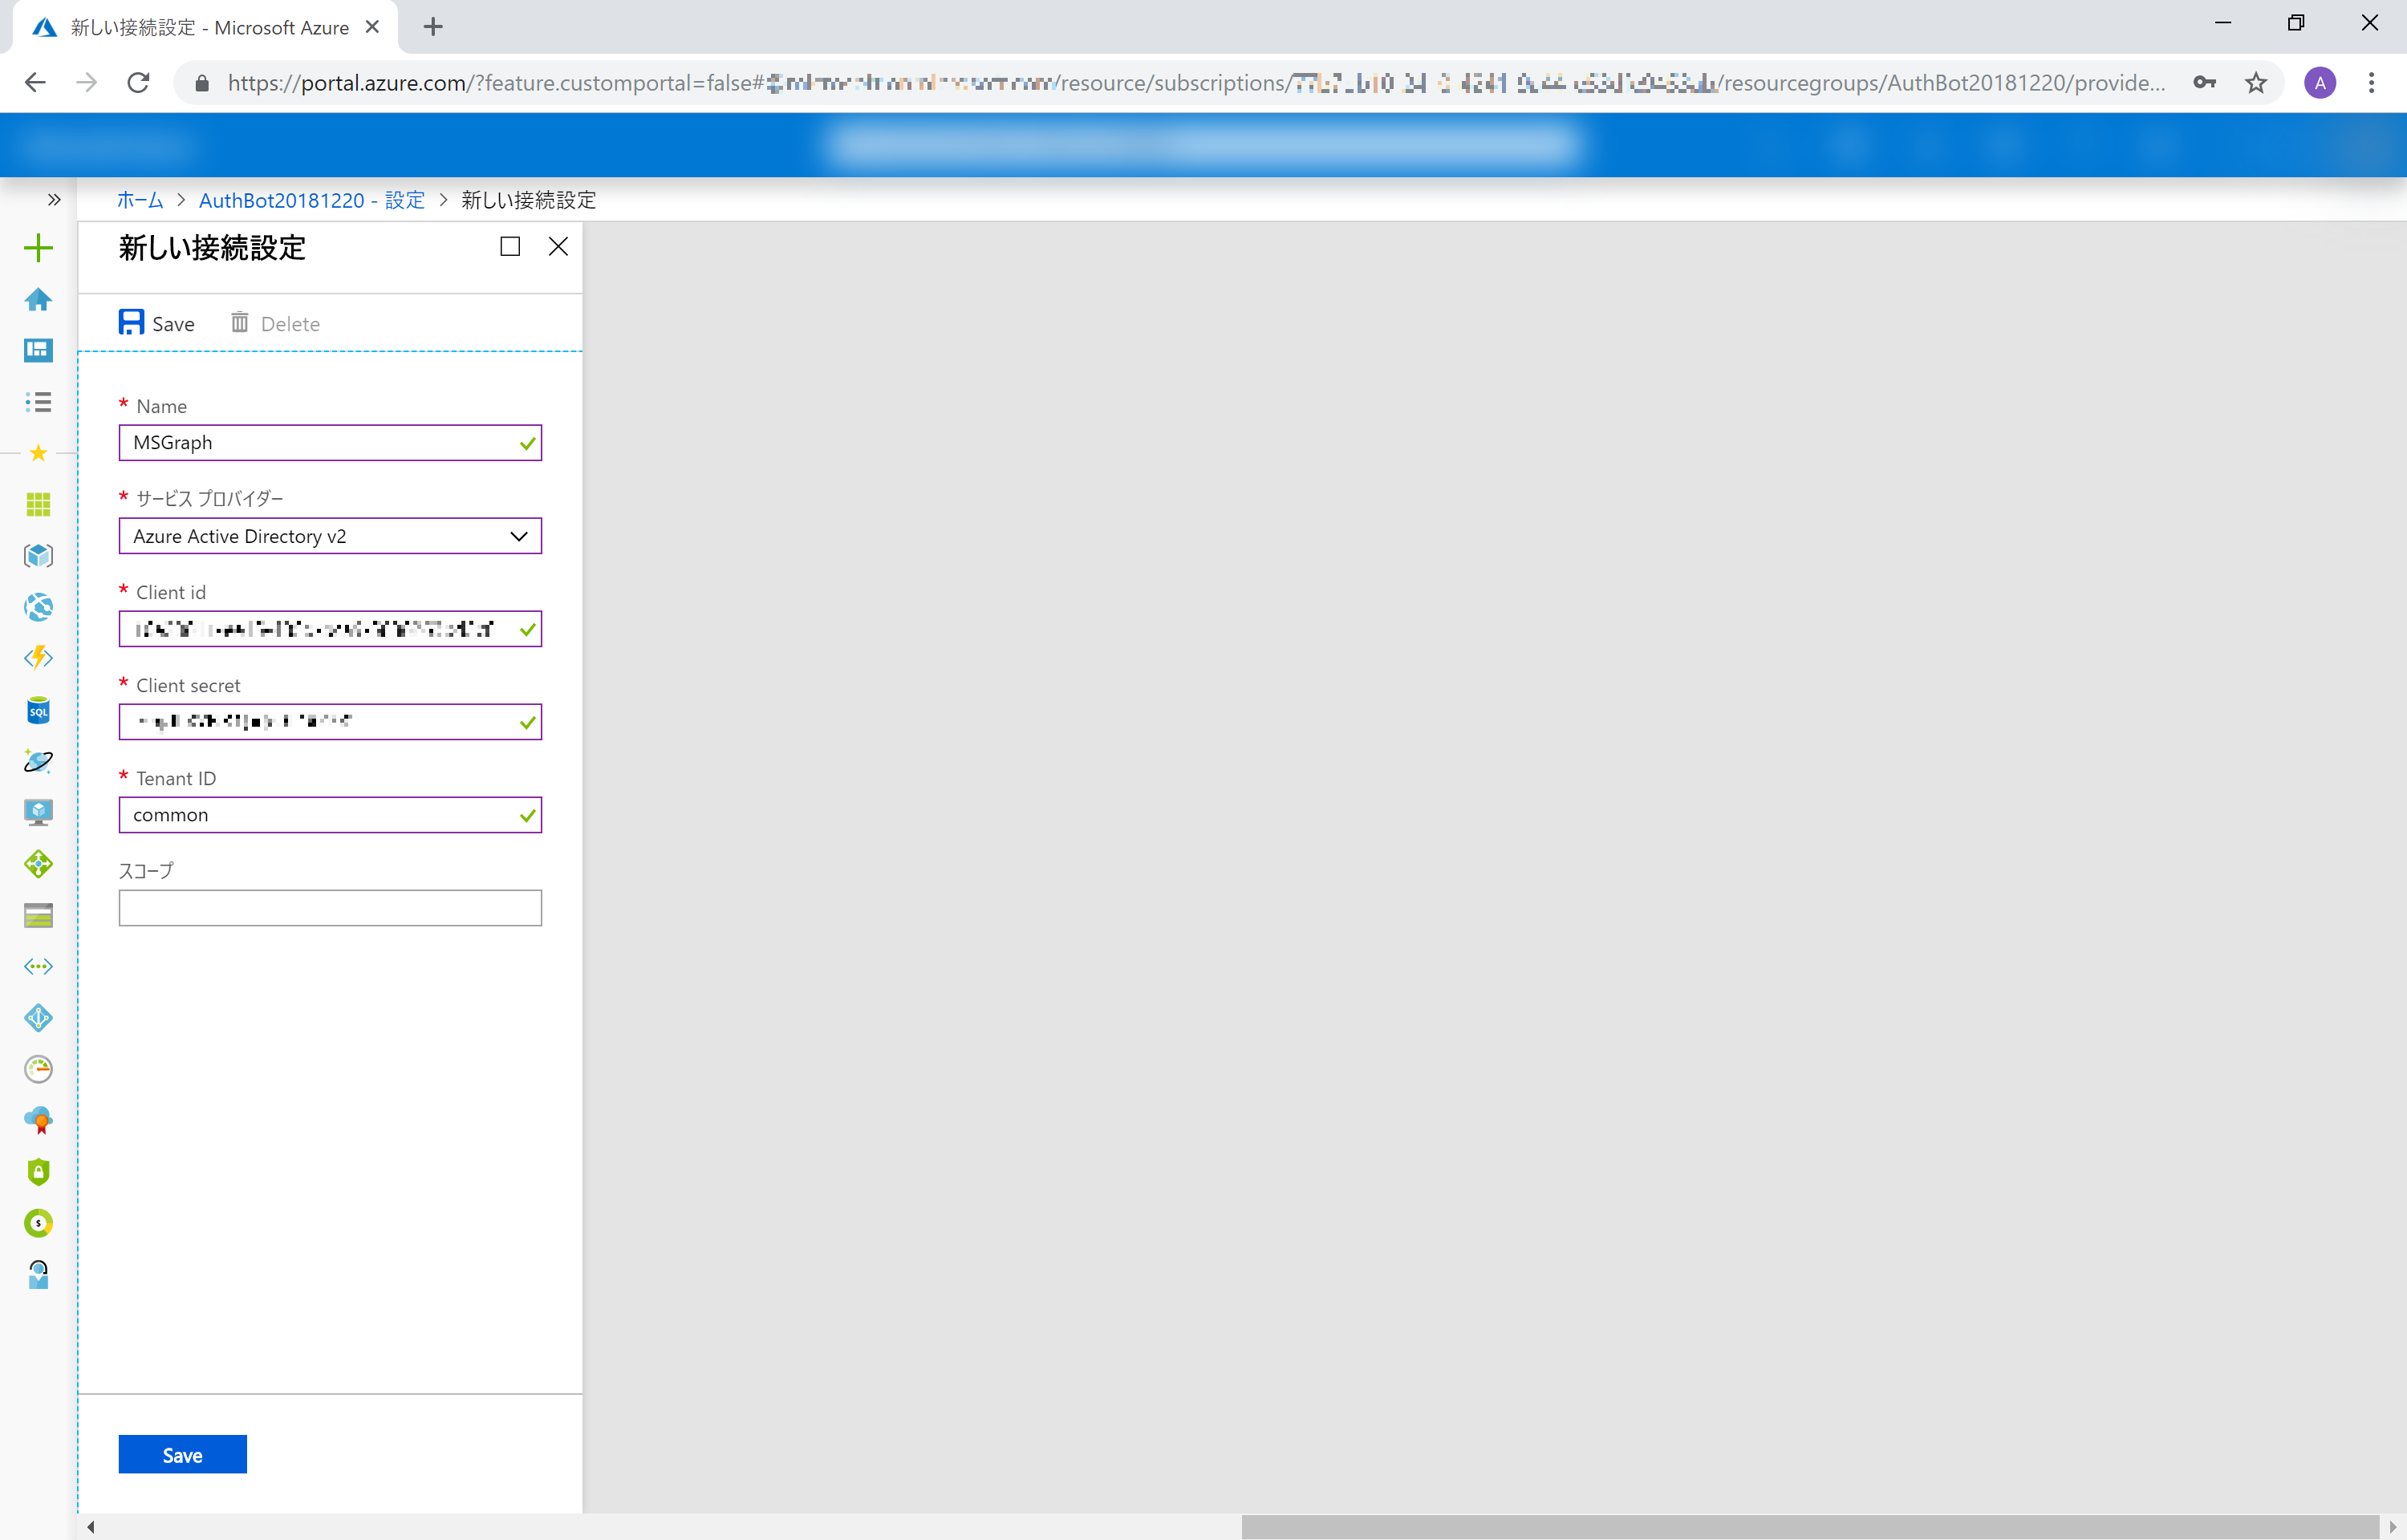Click the empty スコープ input field

click(x=330, y=908)
